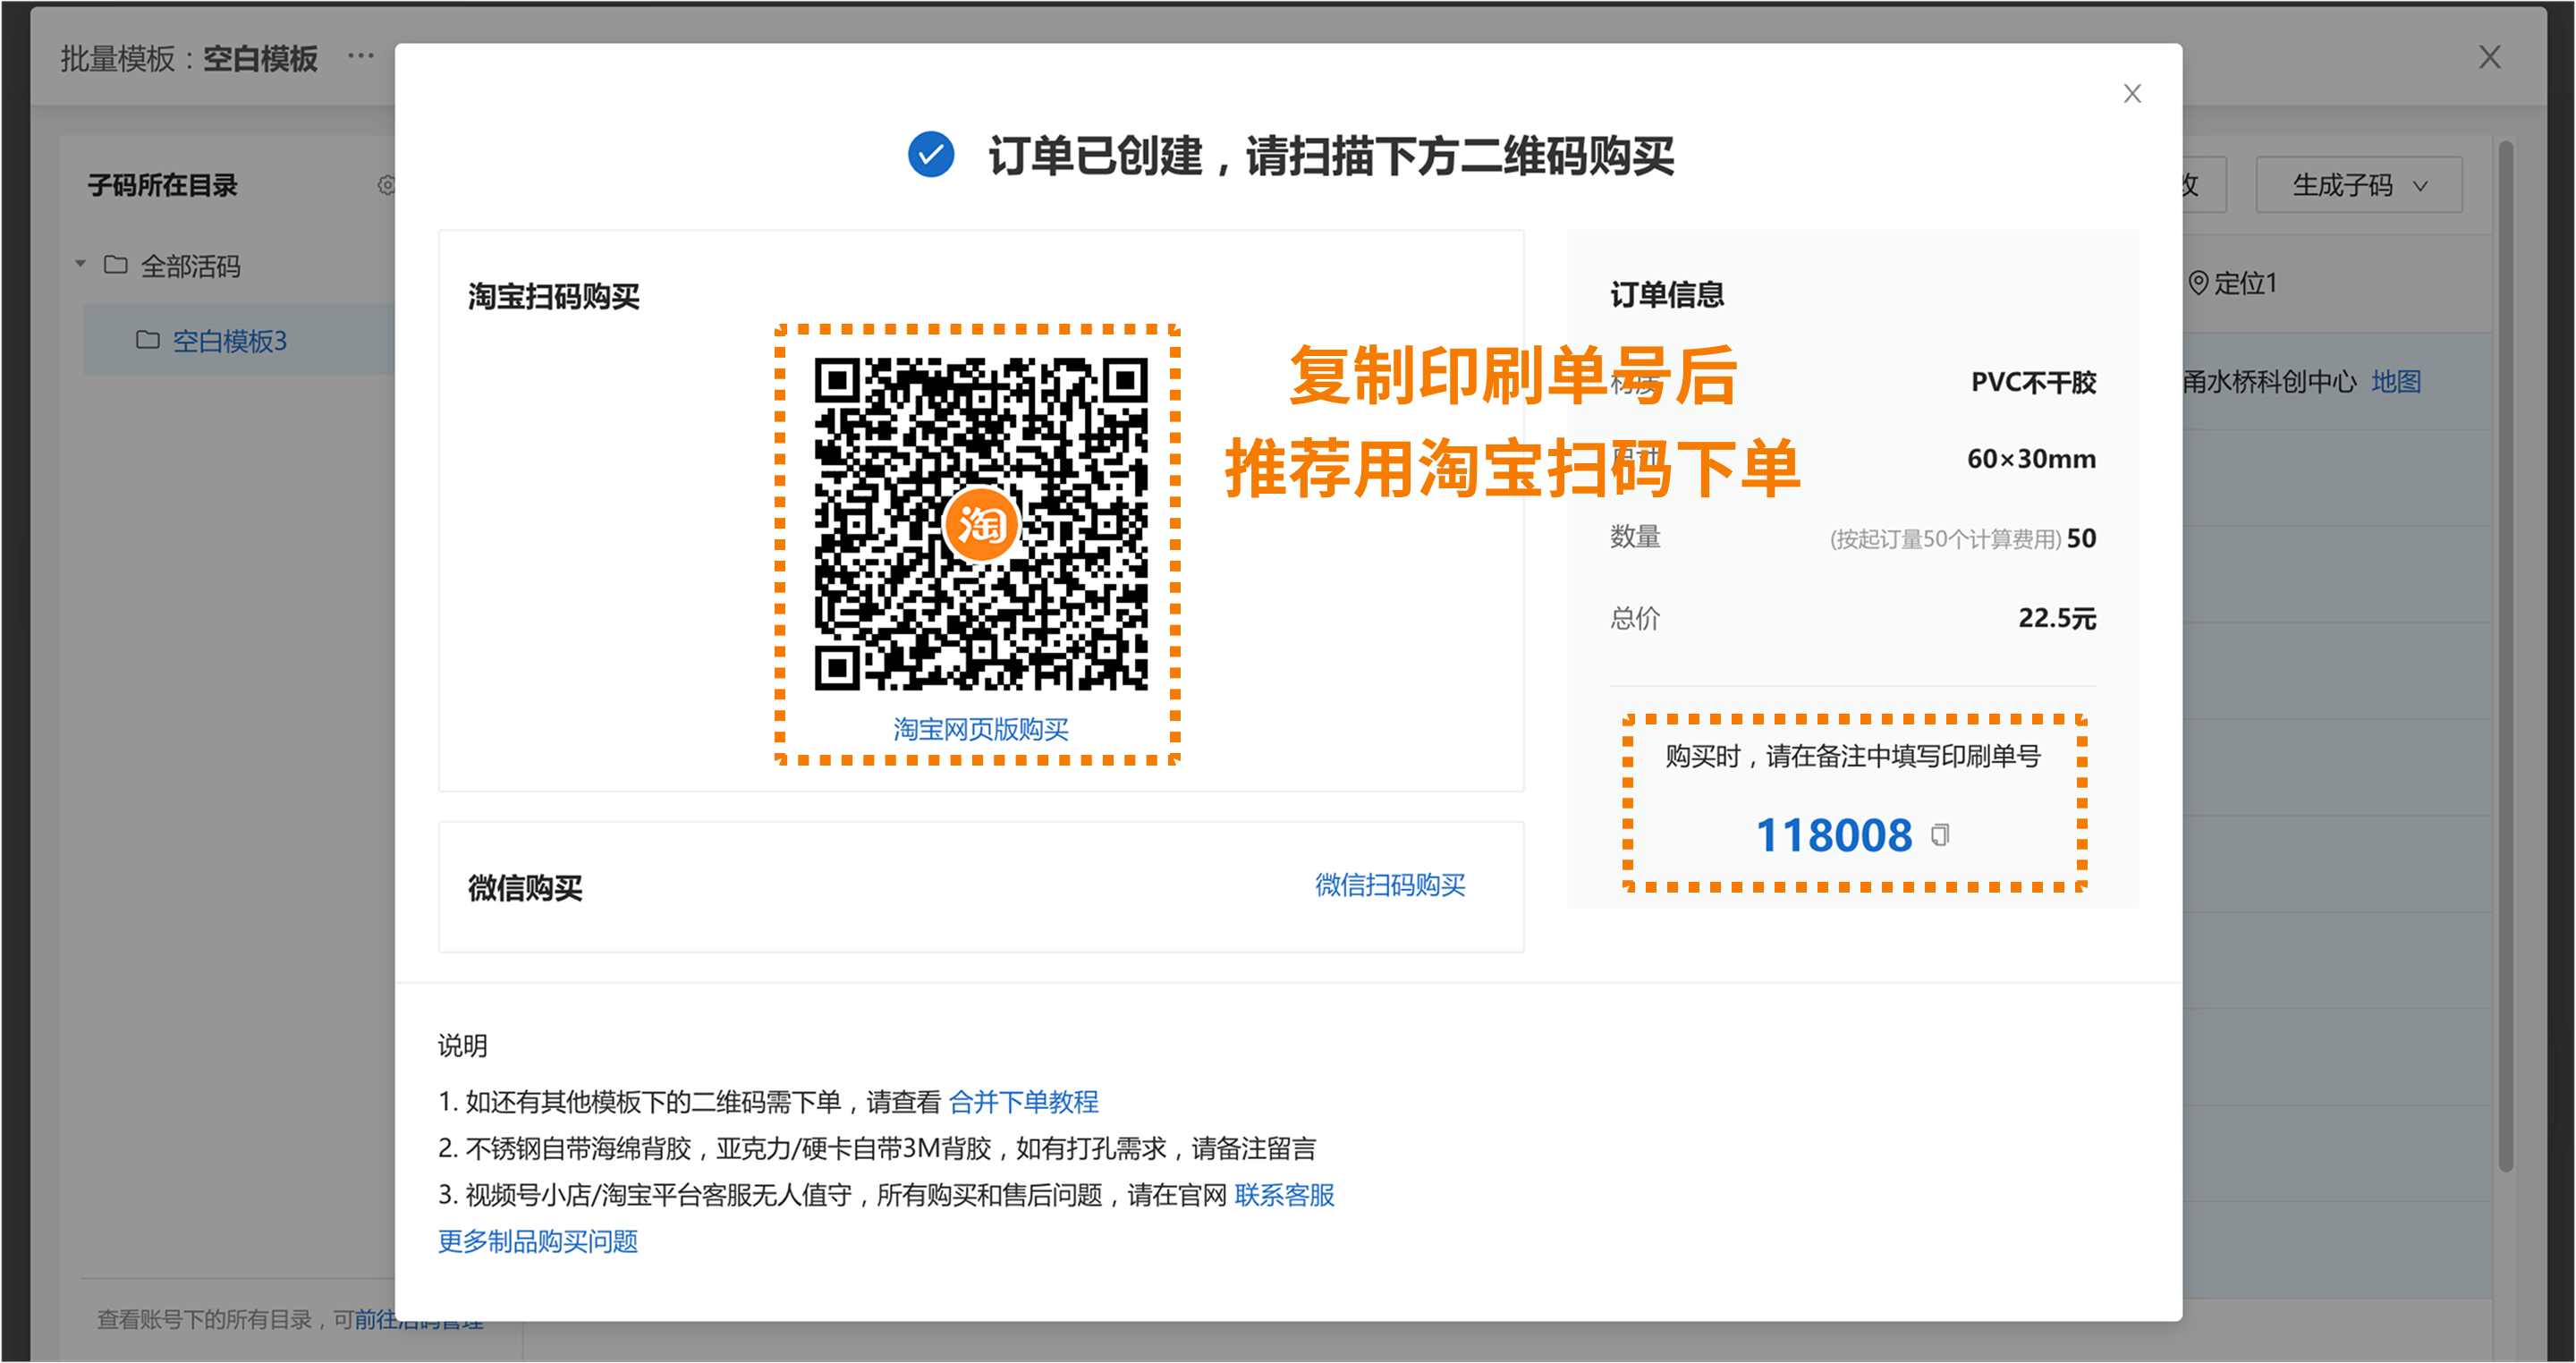This screenshot has width=2576, height=1363.
Task: Close the 批量模板 panel
Action: click(2489, 57)
